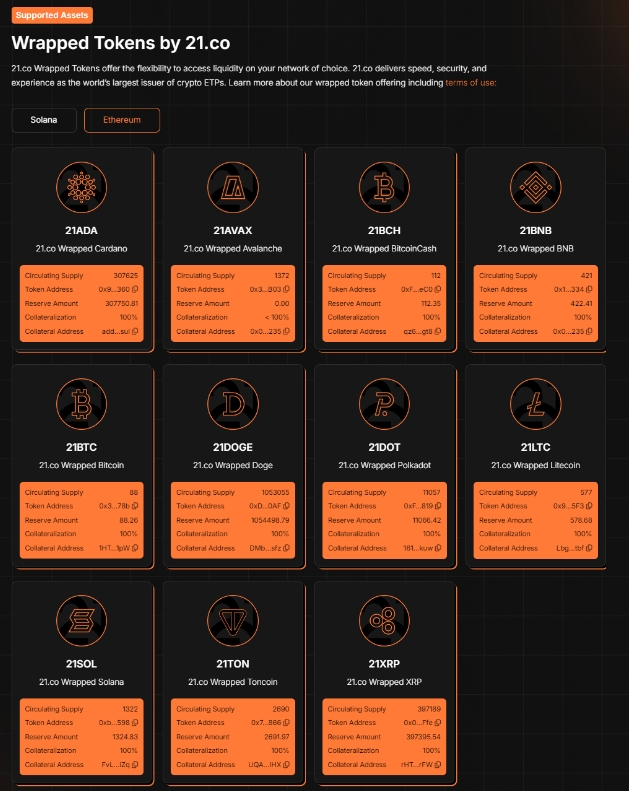Copy the 21ADA collateral address
This screenshot has height=791, width=629.
point(135,331)
